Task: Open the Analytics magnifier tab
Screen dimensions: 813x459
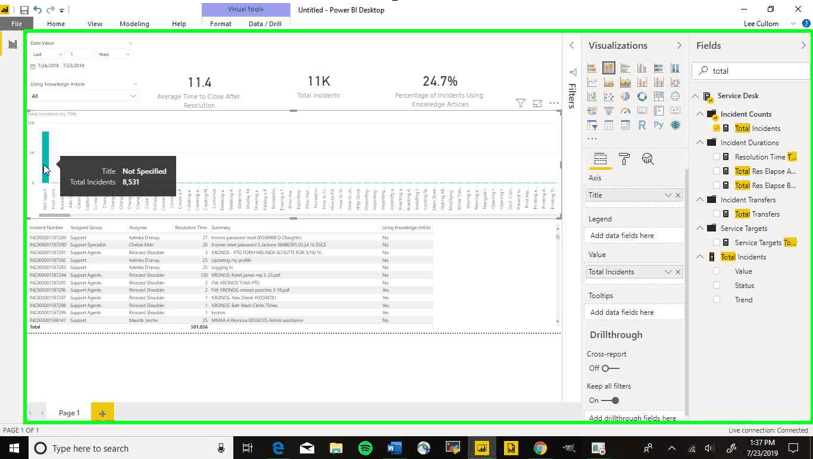Action: point(648,159)
